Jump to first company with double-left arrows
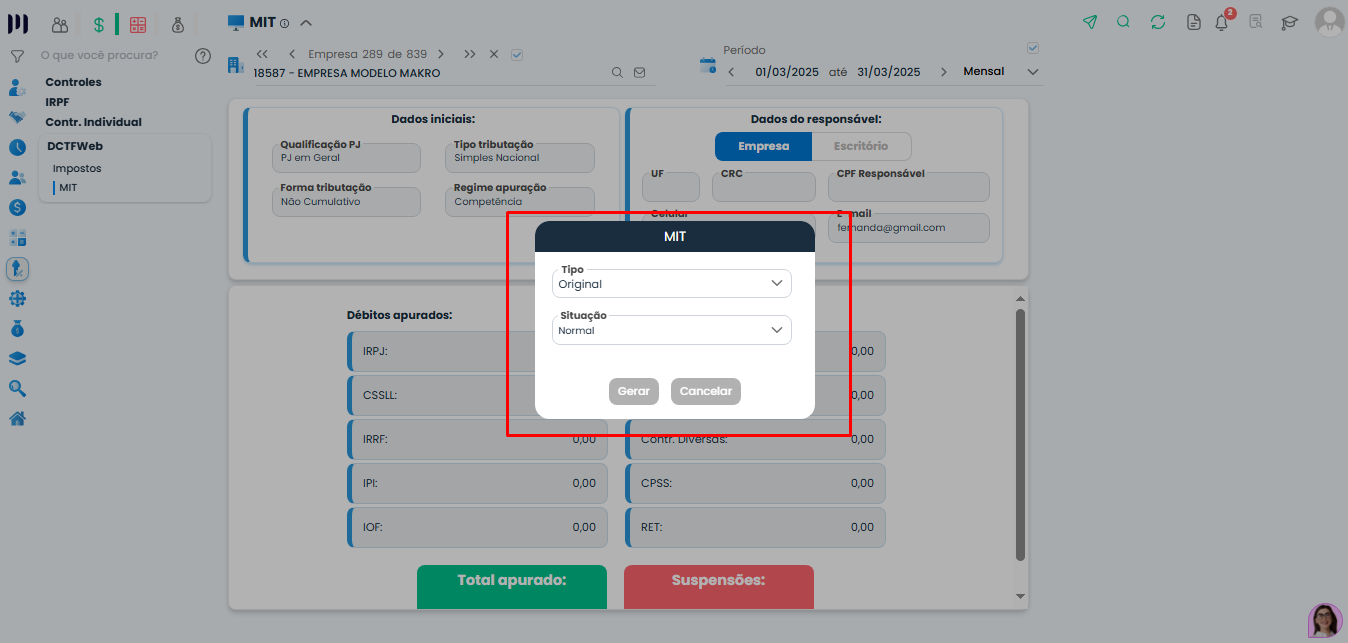Screen dimensions: 1348x643 (x=262, y=54)
